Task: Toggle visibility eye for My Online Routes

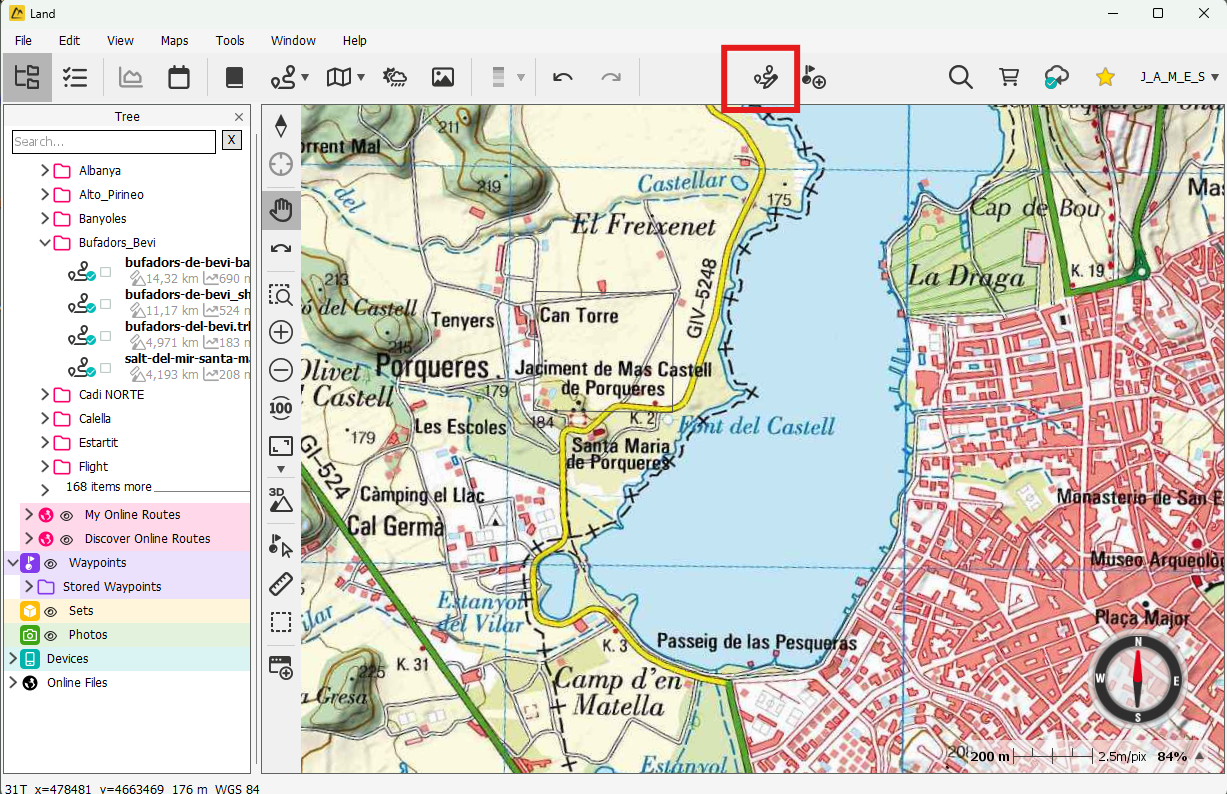Action: coord(67,515)
